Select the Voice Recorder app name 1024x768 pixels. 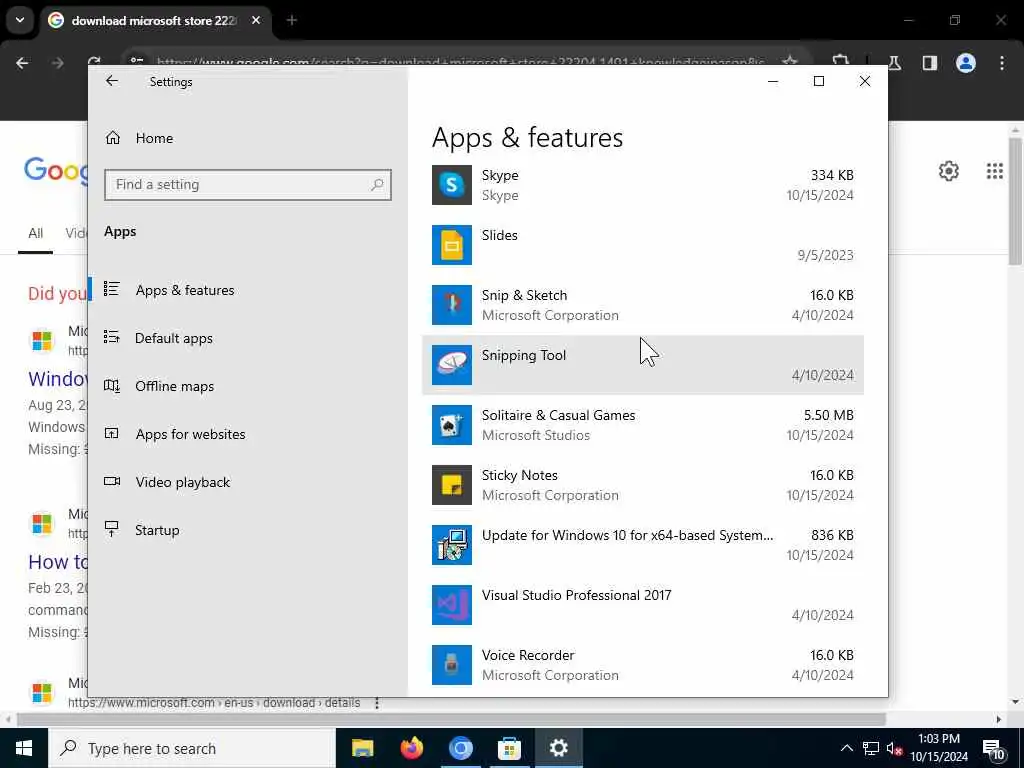pos(528,656)
